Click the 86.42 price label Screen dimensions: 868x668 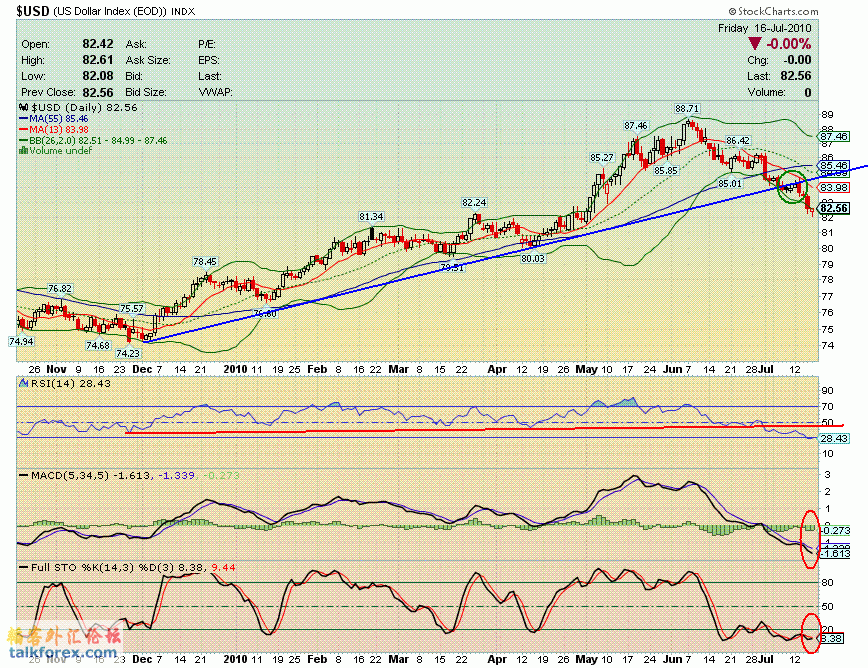pyautogui.click(x=738, y=141)
